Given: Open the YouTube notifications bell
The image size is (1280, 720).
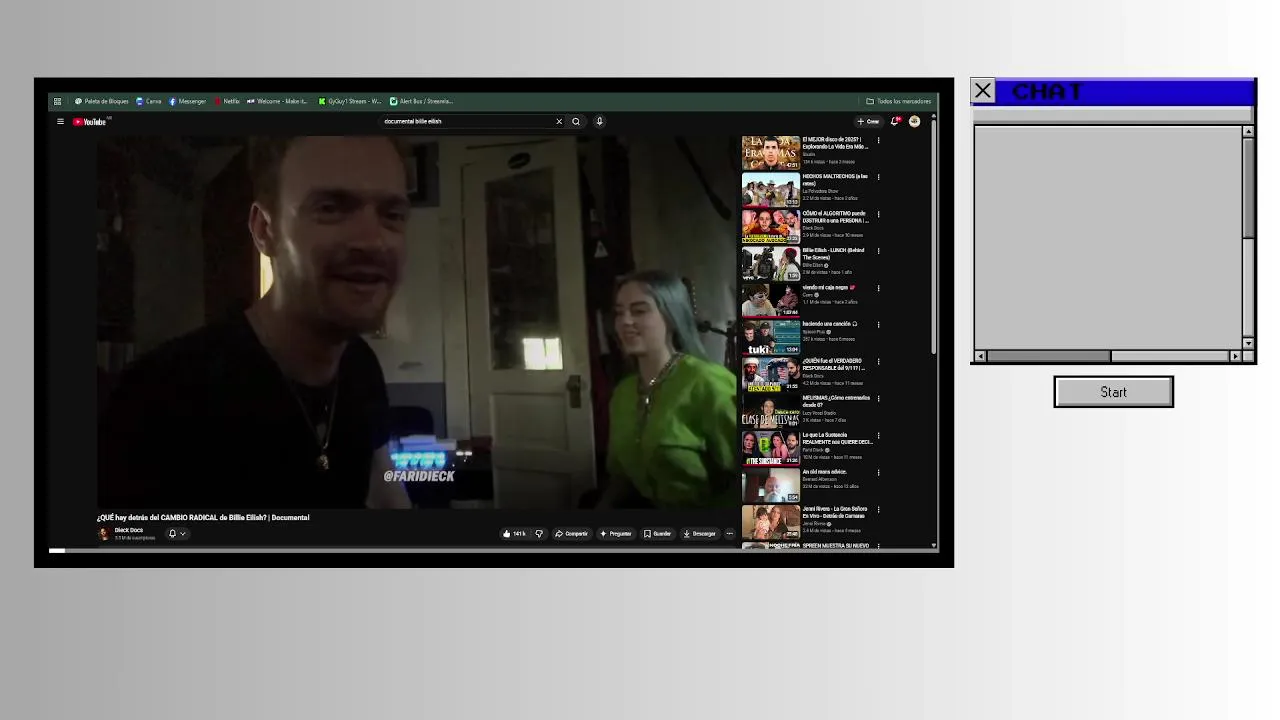Looking at the screenshot, I should click(x=895, y=122).
